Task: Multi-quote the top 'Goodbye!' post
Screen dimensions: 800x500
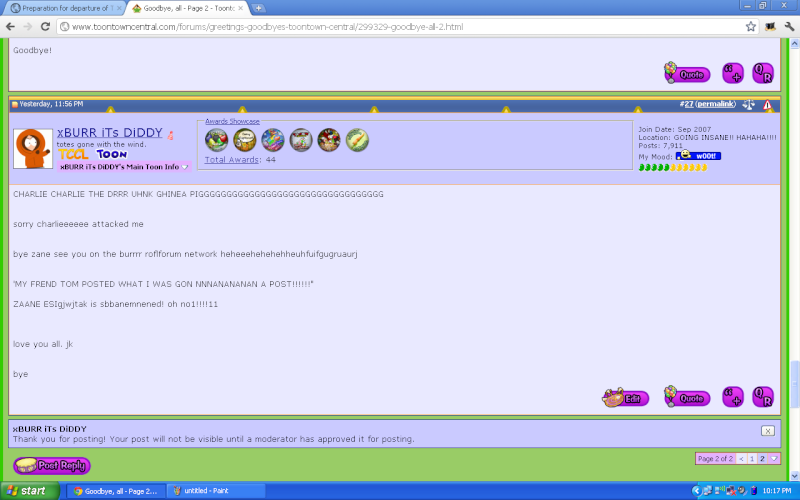Action: click(x=733, y=73)
